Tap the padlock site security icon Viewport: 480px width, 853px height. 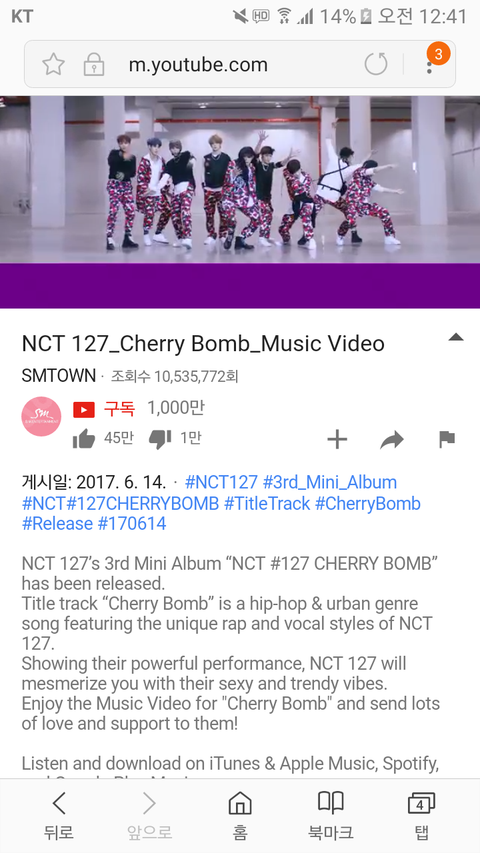(94, 65)
